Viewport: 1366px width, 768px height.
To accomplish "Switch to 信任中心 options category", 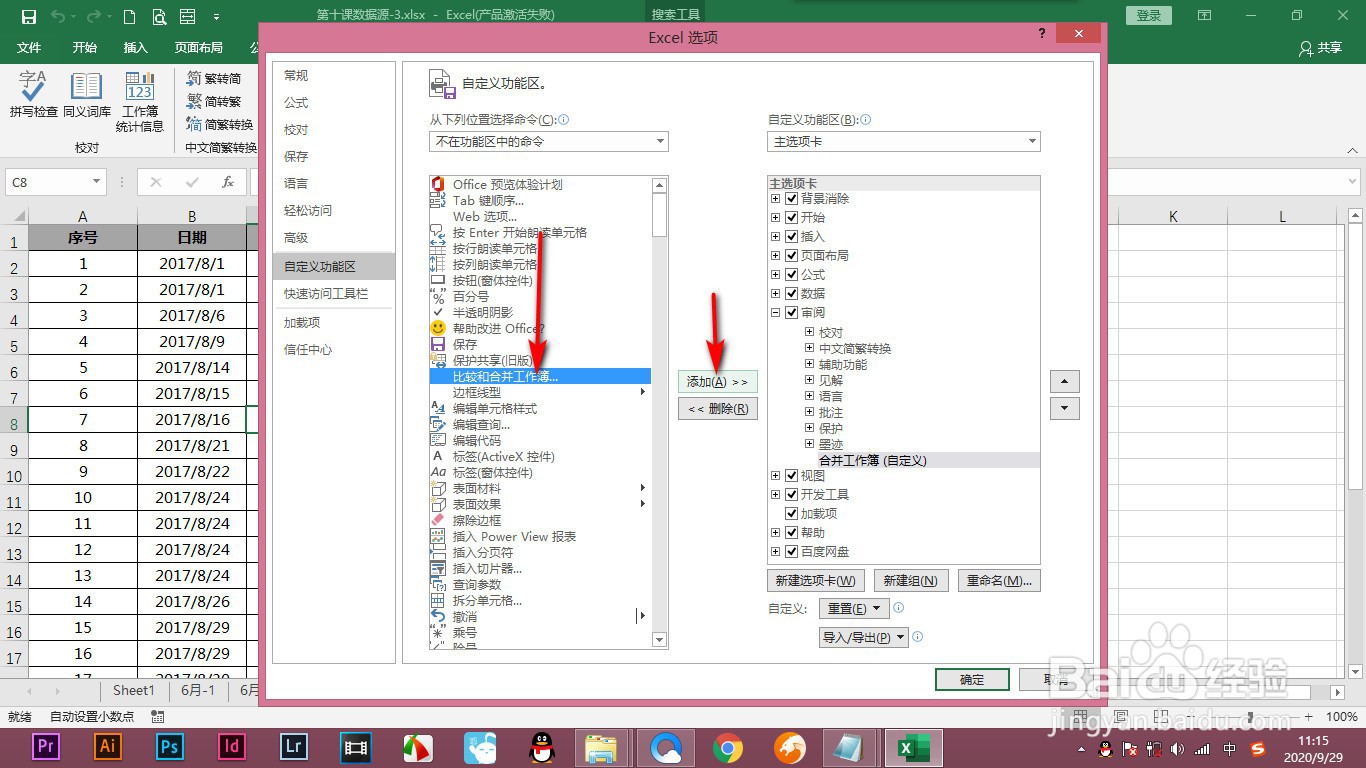I will pos(334,350).
